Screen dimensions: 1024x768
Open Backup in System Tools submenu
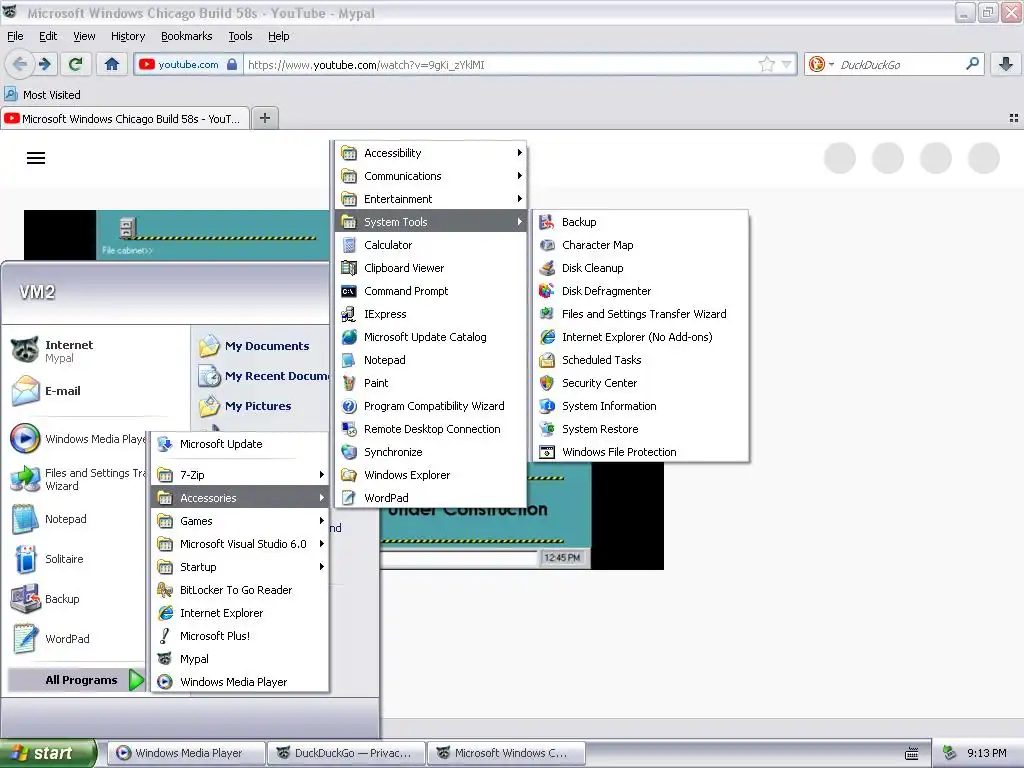pos(640,222)
